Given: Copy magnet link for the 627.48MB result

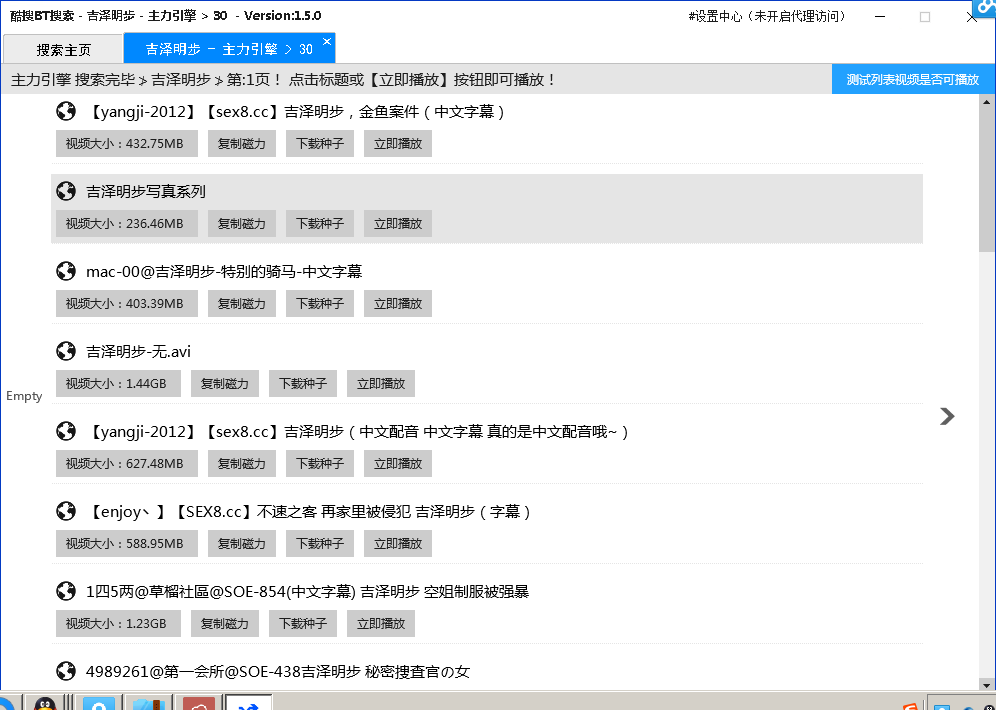Looking at the screenshot, I should tap(242, 464).
